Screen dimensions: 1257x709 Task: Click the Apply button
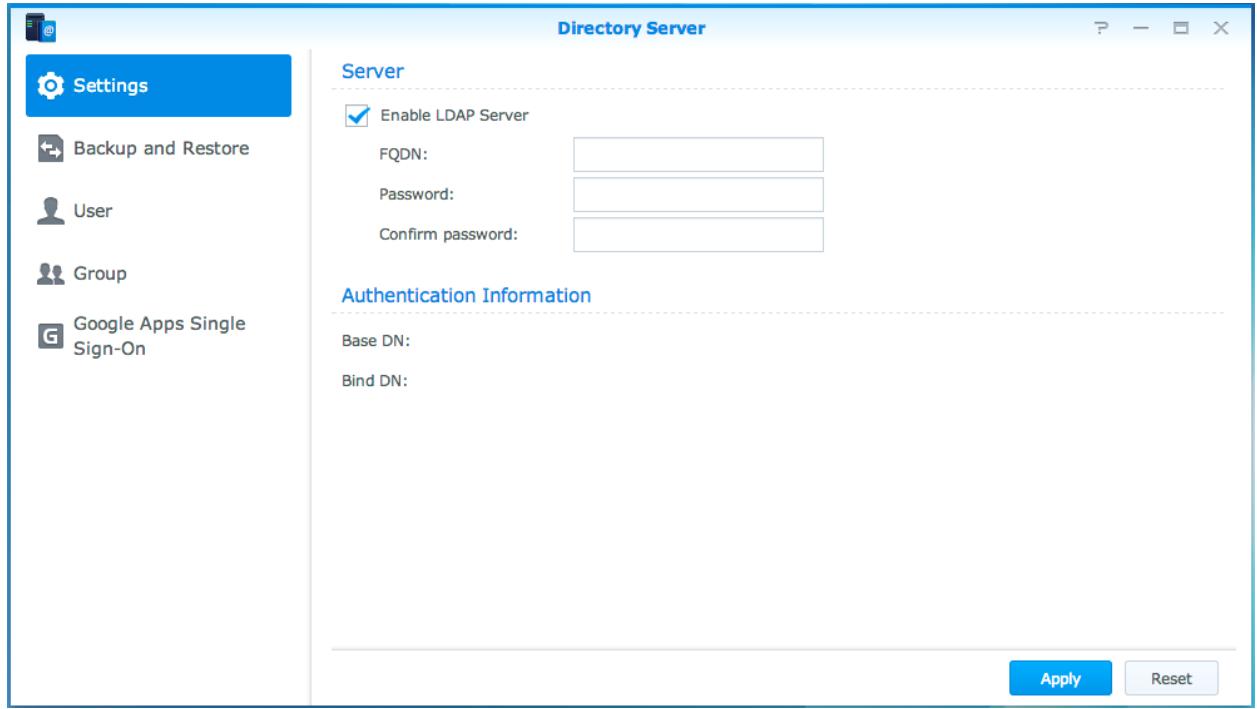(x=1060, y=678)
